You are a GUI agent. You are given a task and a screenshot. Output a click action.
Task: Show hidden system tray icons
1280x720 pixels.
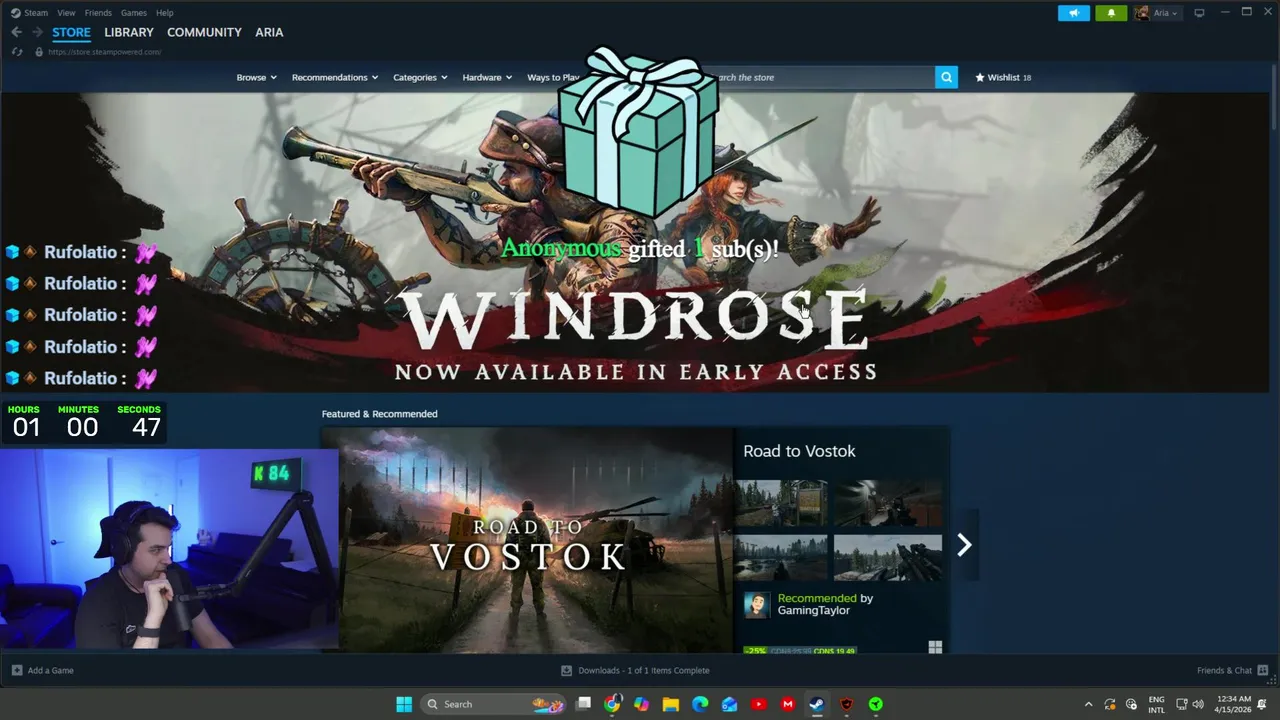(1088, 704)
